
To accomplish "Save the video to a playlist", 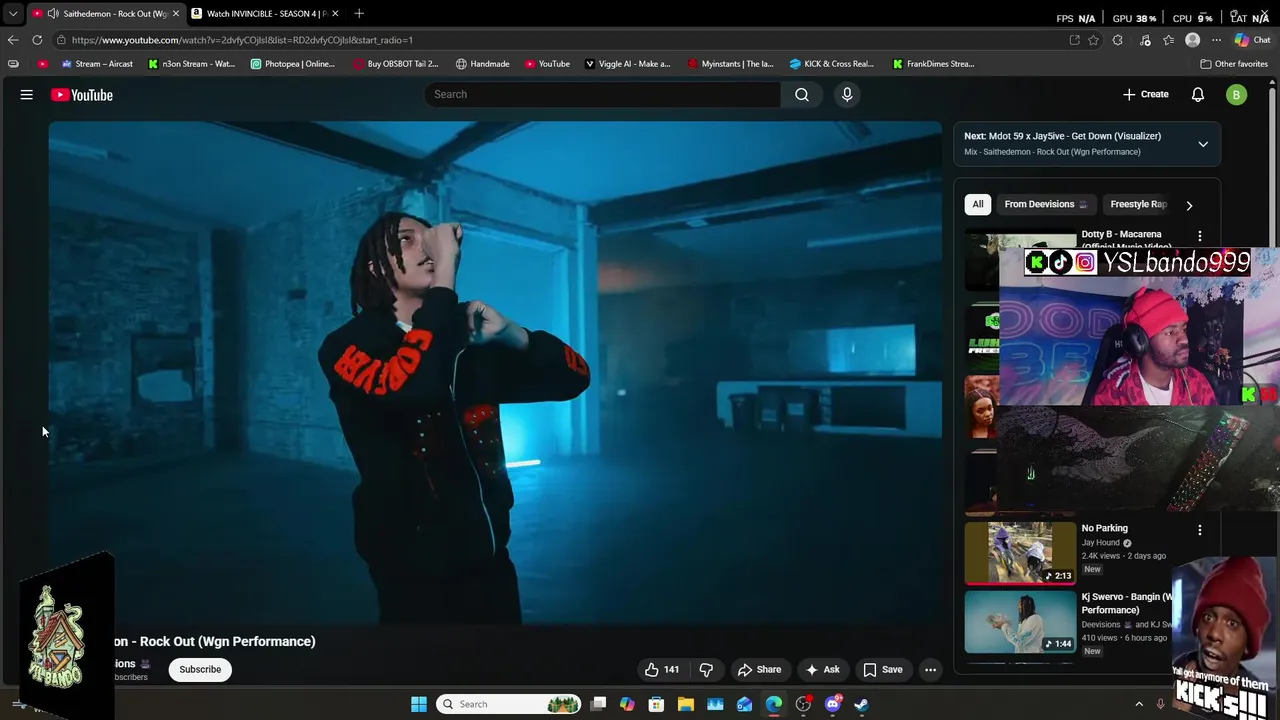I will click(x=883, y=670).
